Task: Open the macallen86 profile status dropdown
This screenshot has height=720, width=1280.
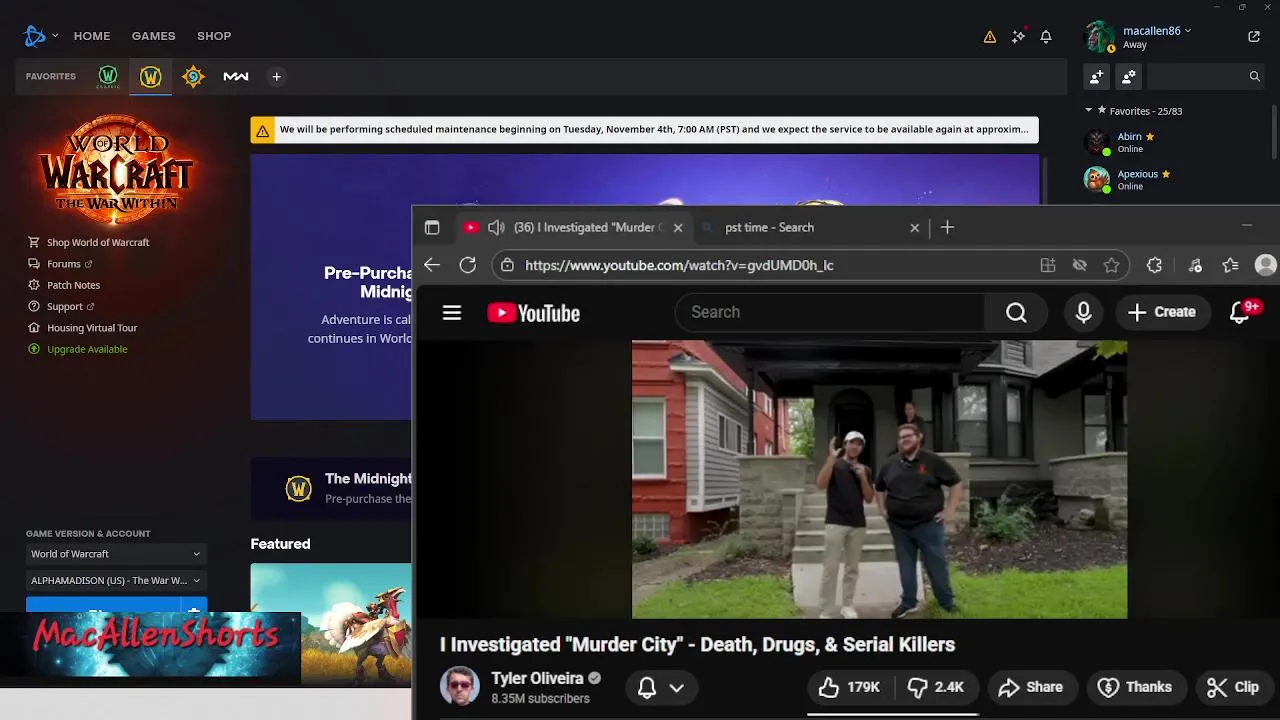Action: pos(1157,31)
